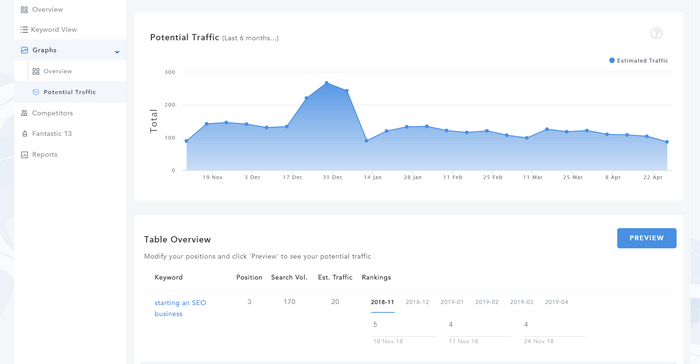Edit the ranking field dated 24 Nov 18
Viewport: 700px width, 364px height.
[x=554, y=325]
